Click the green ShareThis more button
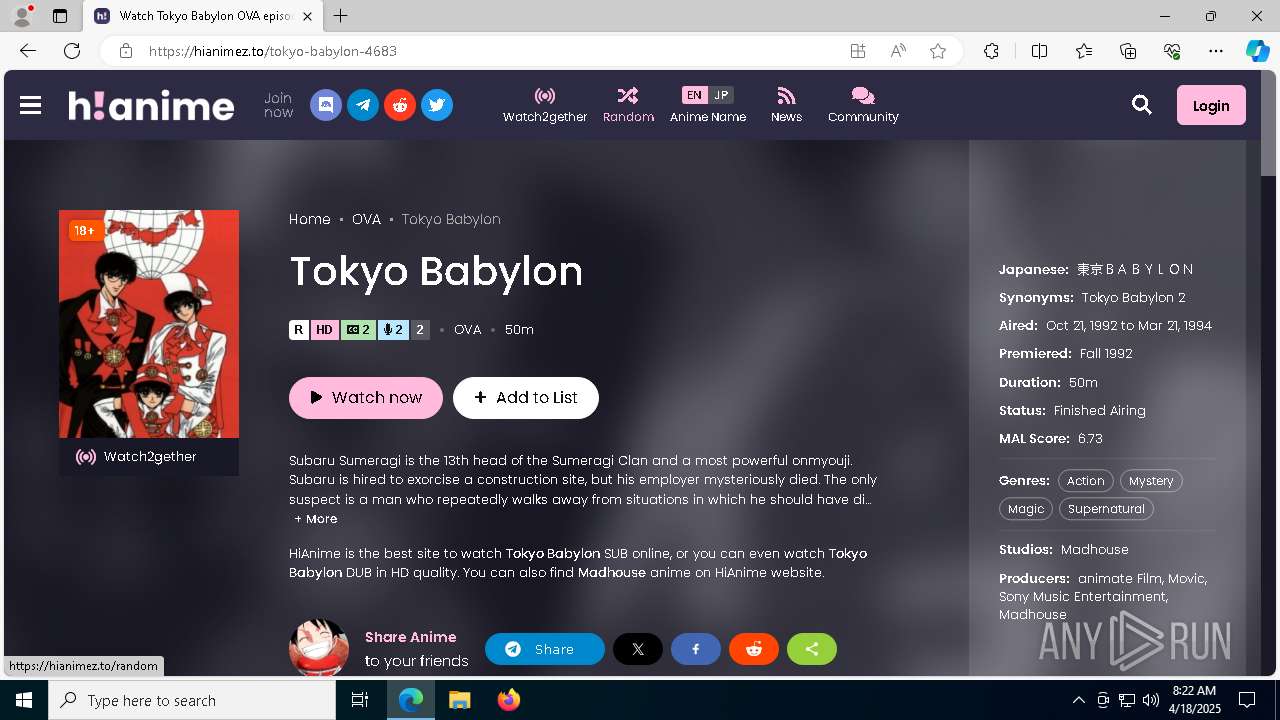The width and height of the screenshot is (1280, 720). [812, 649]
